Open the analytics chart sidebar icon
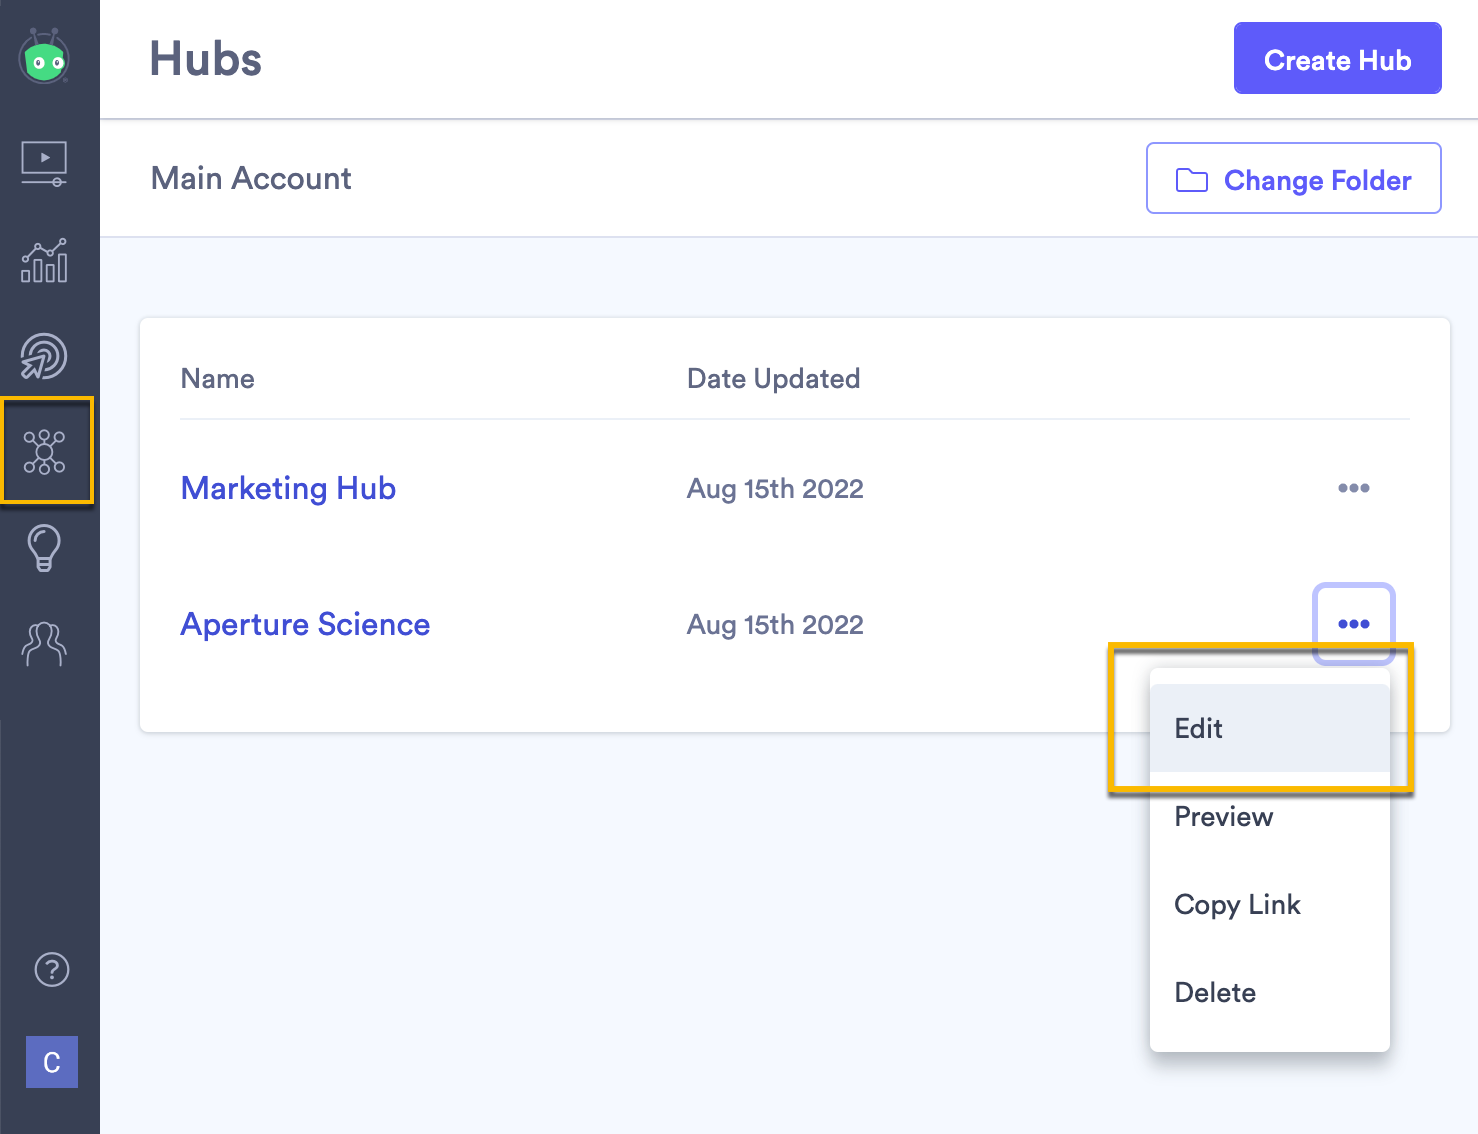This screenshot has width=1478, height=1134. pos(44,260)
